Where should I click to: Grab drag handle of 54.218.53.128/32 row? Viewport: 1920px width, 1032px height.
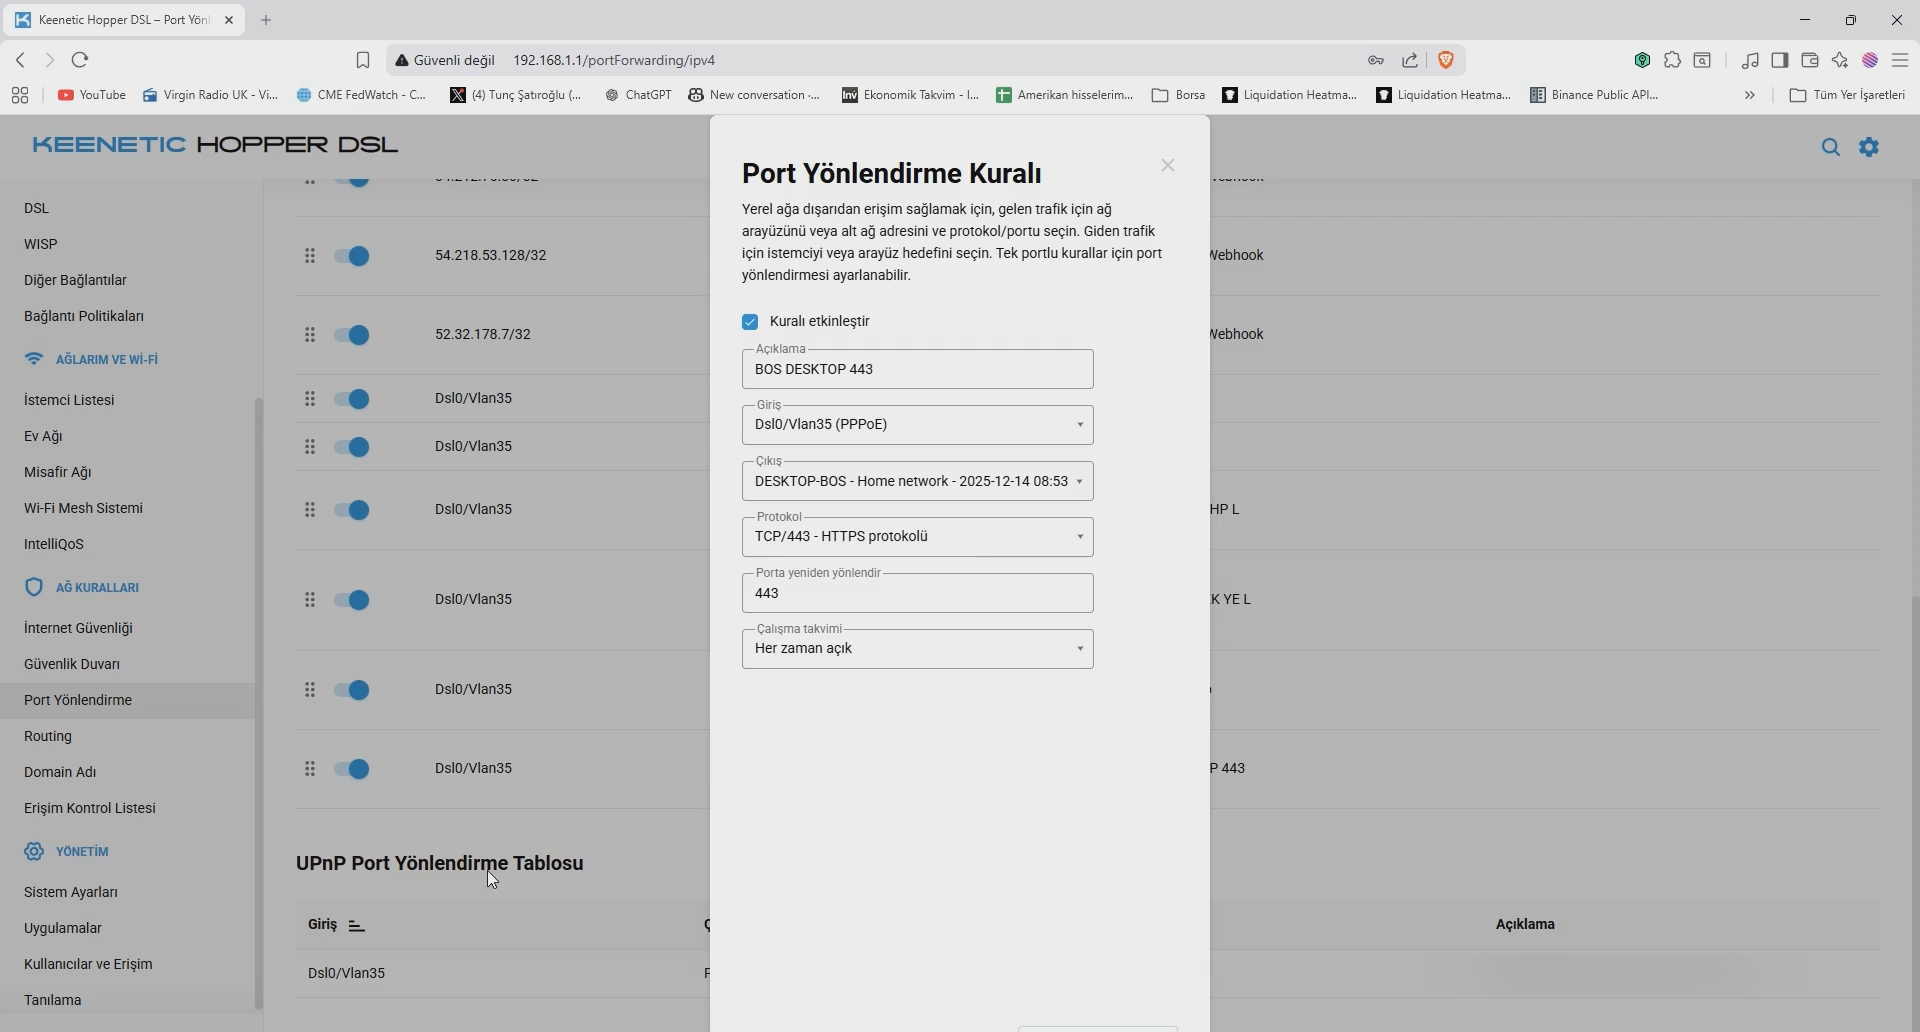point(310,256)
